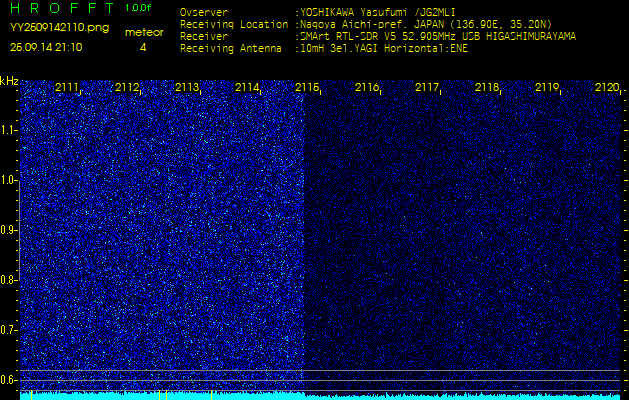Image resolution: width=629 pixels, height=400 pixels.
Task: Click the meteor count value 4
Action: pos(143,47)
